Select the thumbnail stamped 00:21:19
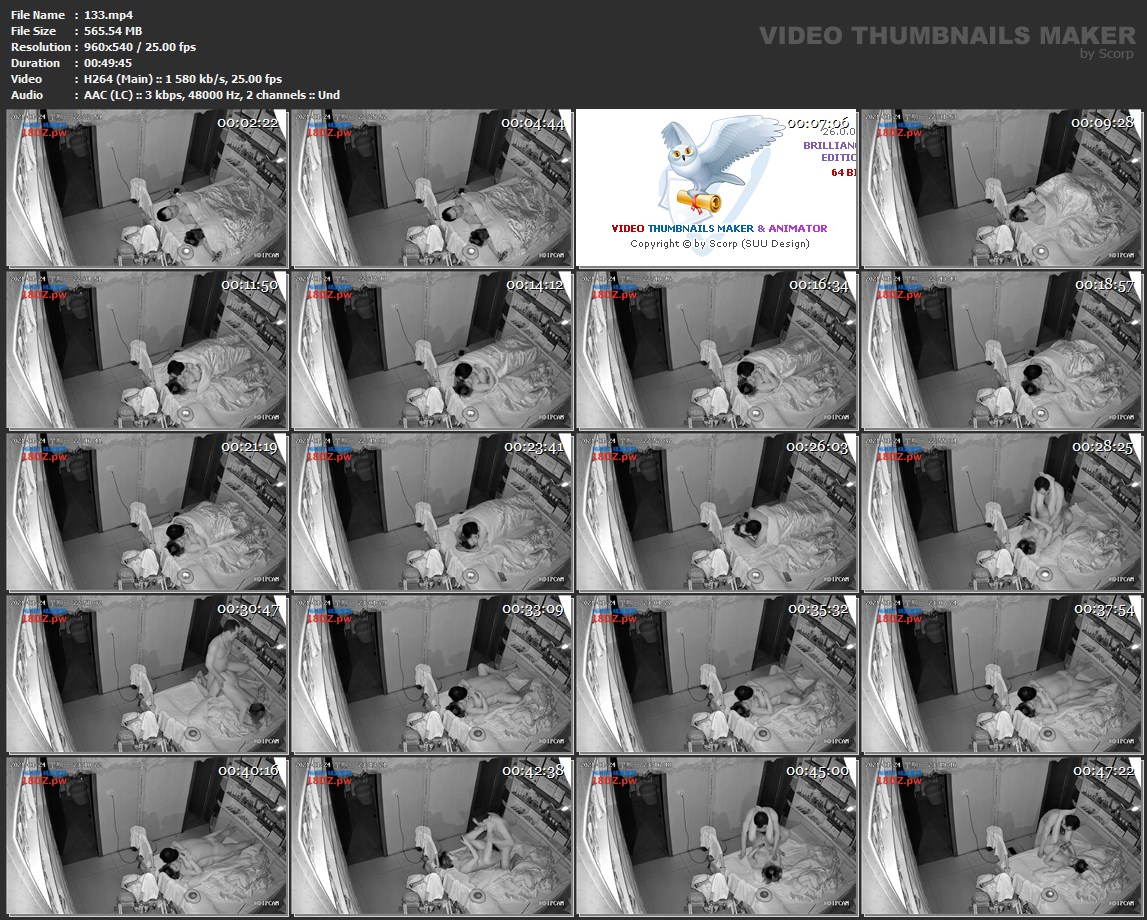Image resolution: width=1147 pixels, height=920 pixels. tap(146, 513)
